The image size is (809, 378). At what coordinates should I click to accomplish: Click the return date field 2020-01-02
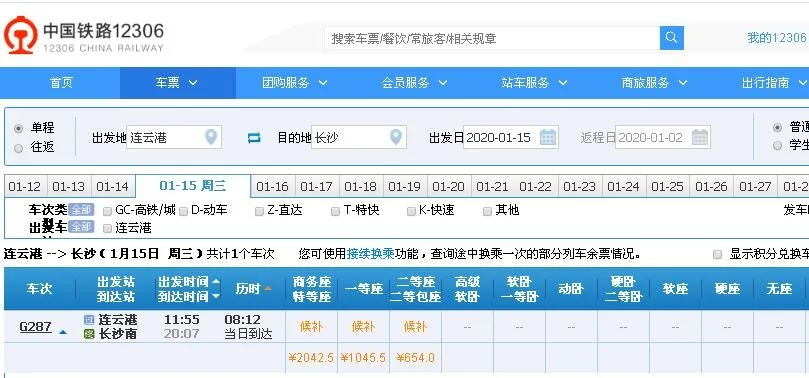click(662, 137)
